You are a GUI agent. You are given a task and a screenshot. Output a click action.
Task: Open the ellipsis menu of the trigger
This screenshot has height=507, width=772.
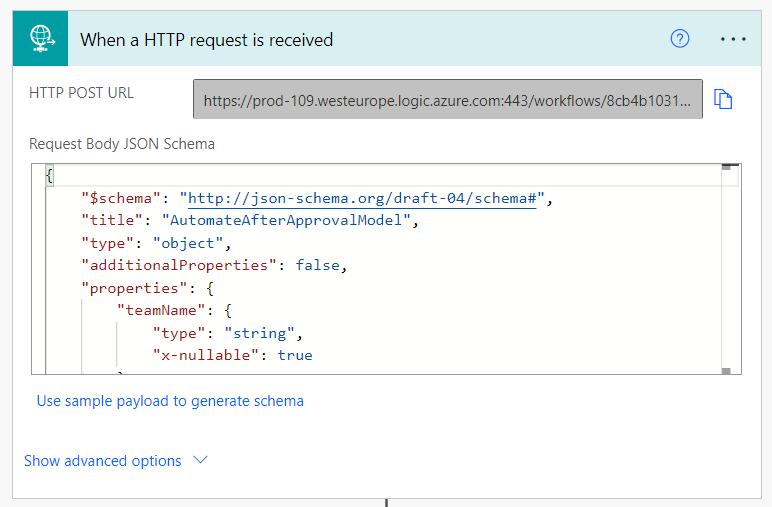click(733, 39)
